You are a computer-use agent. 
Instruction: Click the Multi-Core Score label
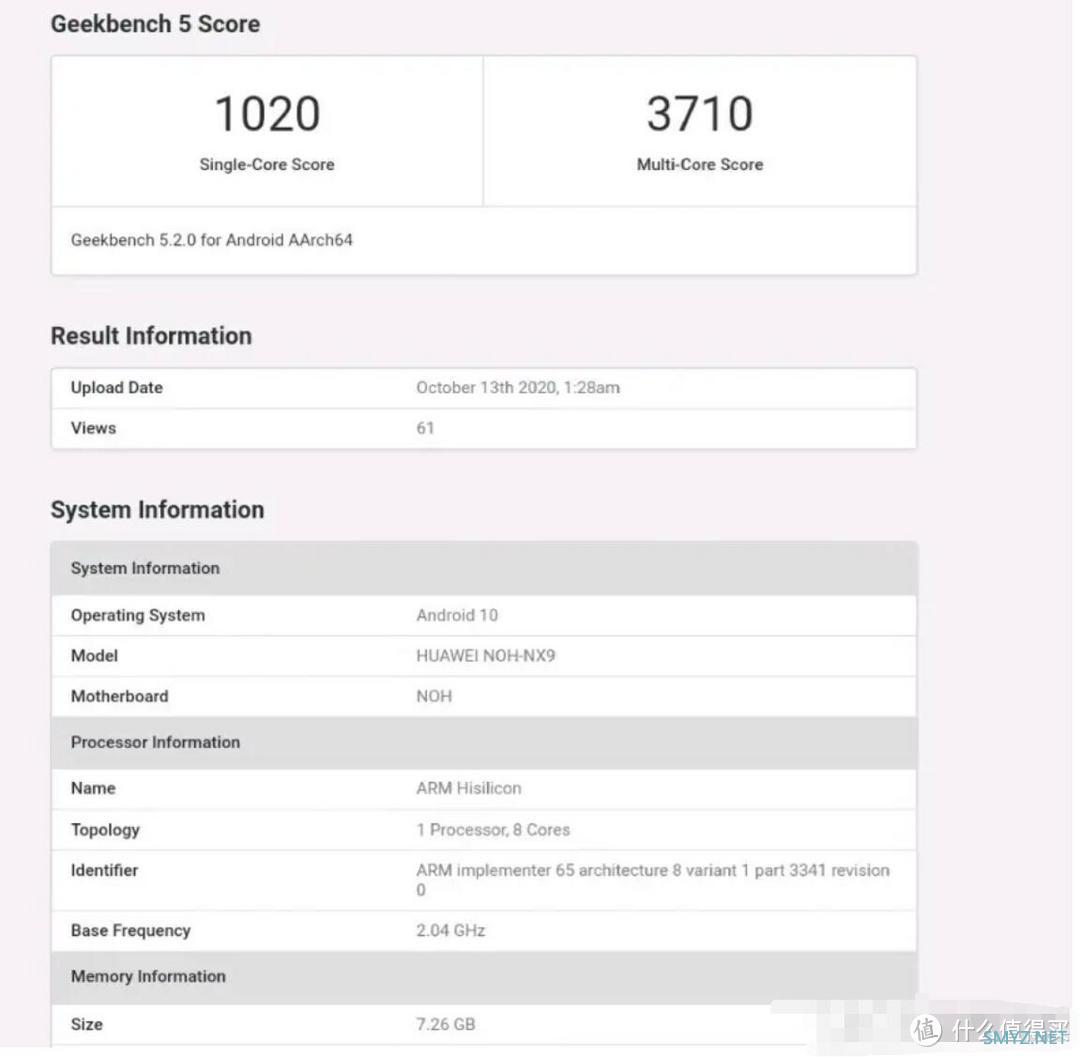(700, 165)
